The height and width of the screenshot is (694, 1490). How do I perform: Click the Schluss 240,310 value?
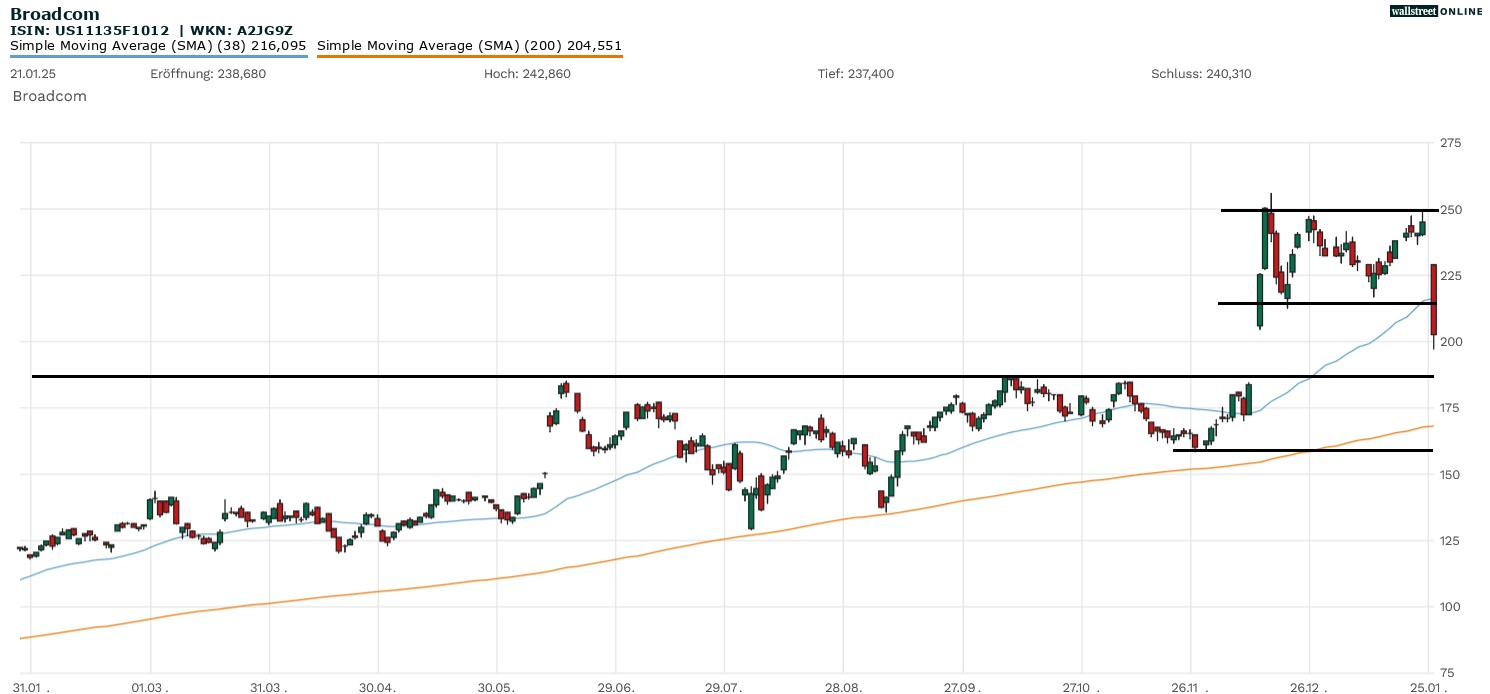point(1201,74)
